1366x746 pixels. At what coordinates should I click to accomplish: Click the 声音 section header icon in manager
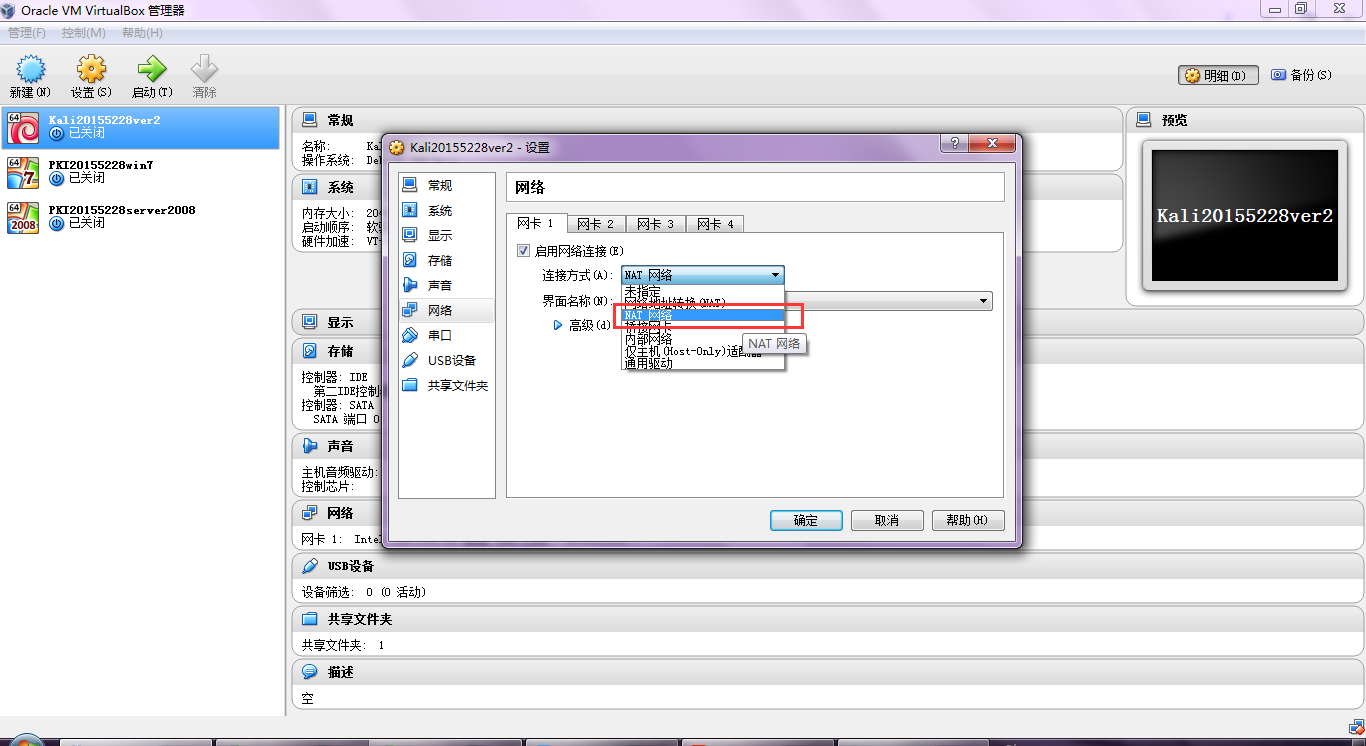click(x=310, y=446)
